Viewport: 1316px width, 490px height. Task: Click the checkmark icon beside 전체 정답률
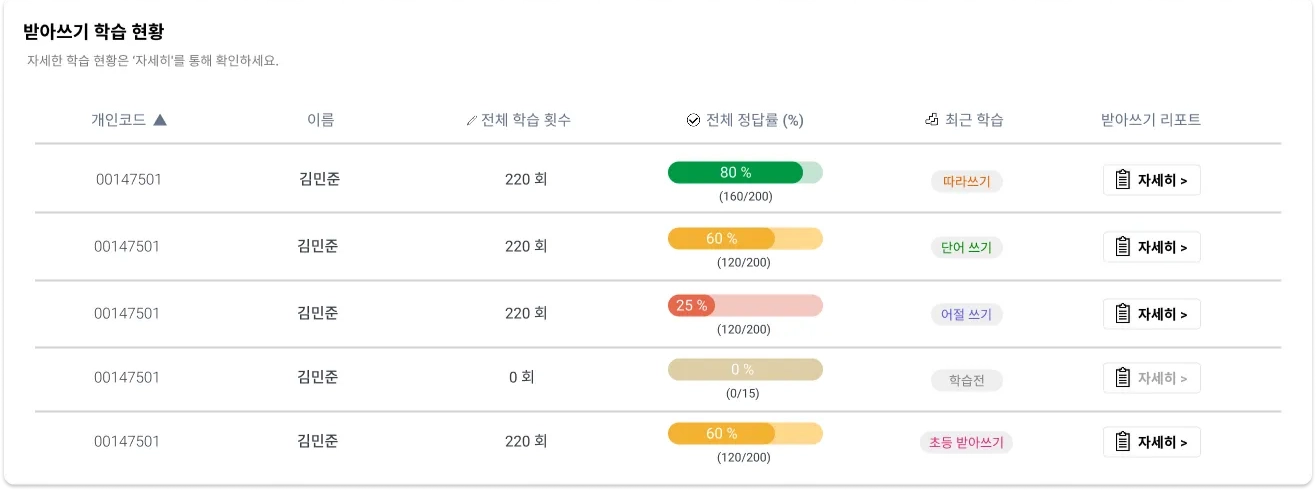point(693,120)
